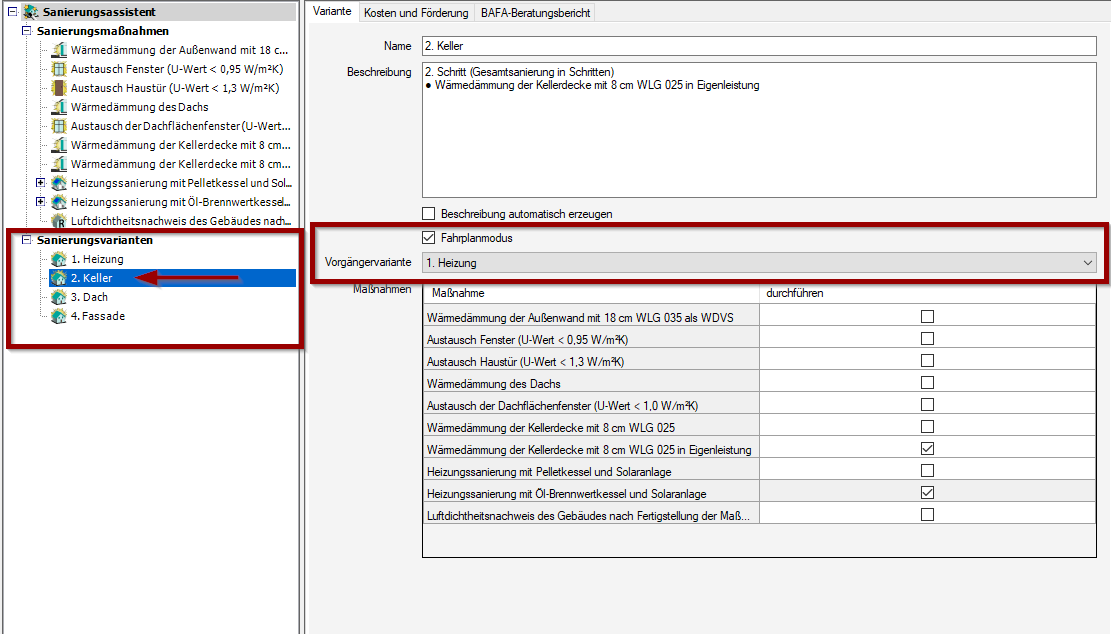Click the 4. Fassade variant icon
1111x634 pixels.
59,317
